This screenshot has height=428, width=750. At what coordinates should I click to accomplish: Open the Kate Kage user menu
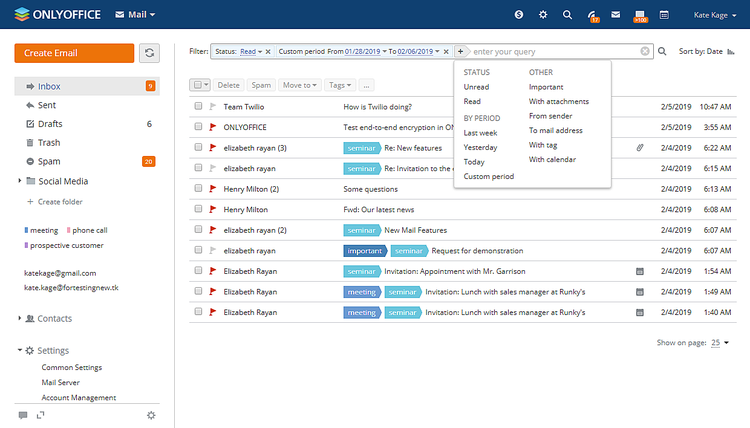click(x=715, y=15)
